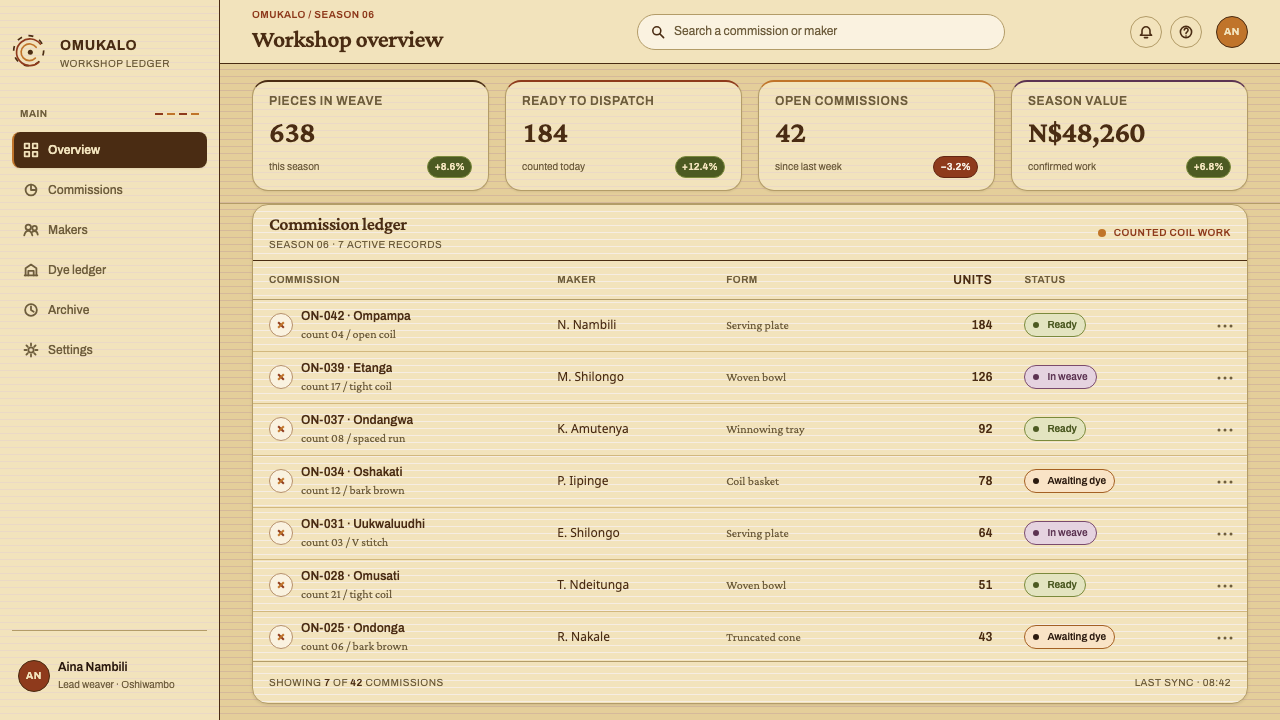Image resolution: width=1280 pixels, height=720 pixels.
Task: Open more actions for ON-037 Ondangwa
Action: [x=1225, y=430]
